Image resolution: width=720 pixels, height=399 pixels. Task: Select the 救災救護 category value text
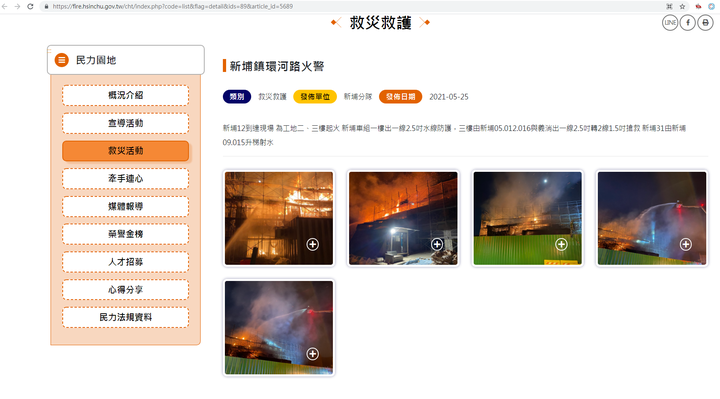coord(272,97)
